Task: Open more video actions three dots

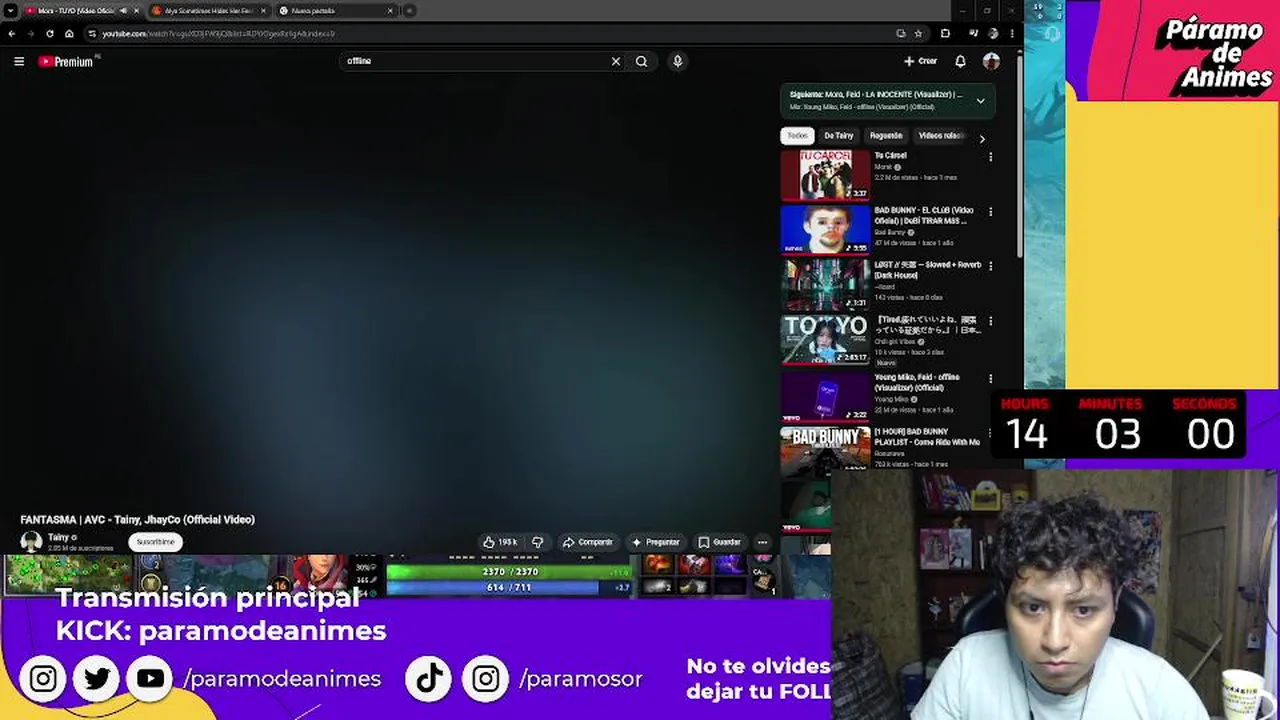Action: pyautogui.click(x=762, y=542)
